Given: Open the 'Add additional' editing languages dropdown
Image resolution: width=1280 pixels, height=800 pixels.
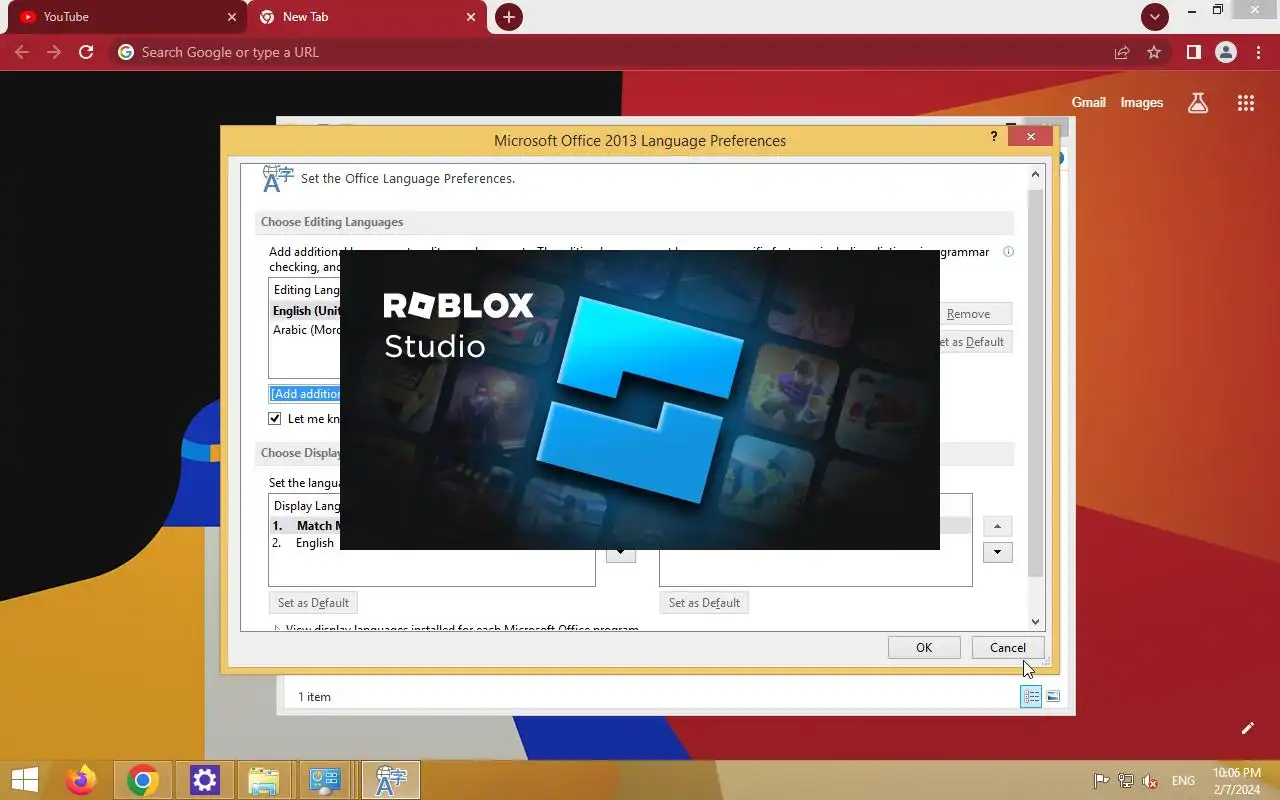Looking at the screenshot, I should (305, 394).
